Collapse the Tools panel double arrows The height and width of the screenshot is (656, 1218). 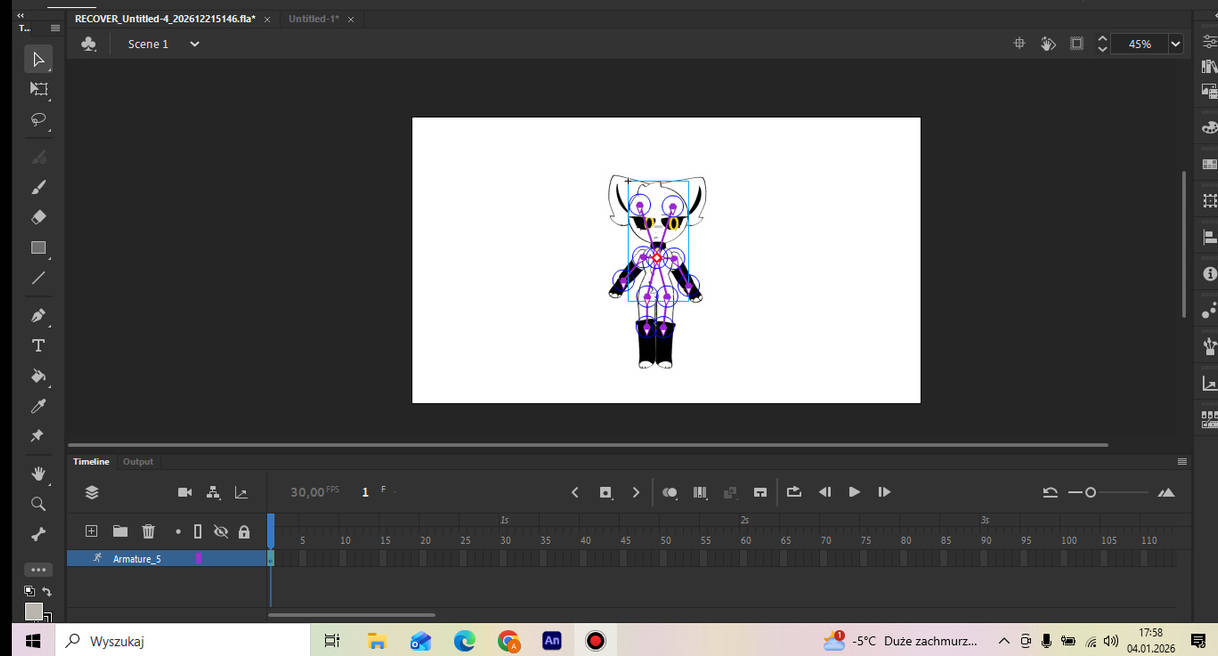tap(22, 15)
